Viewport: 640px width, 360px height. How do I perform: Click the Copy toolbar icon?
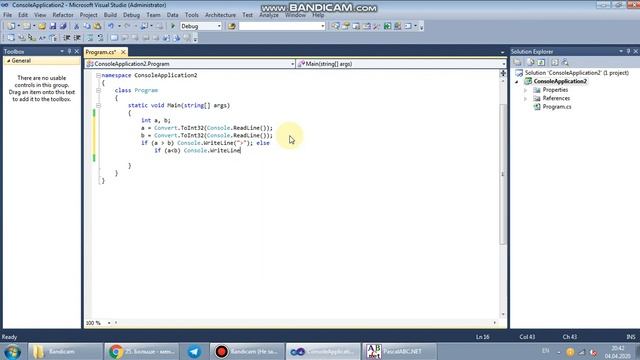87,26
